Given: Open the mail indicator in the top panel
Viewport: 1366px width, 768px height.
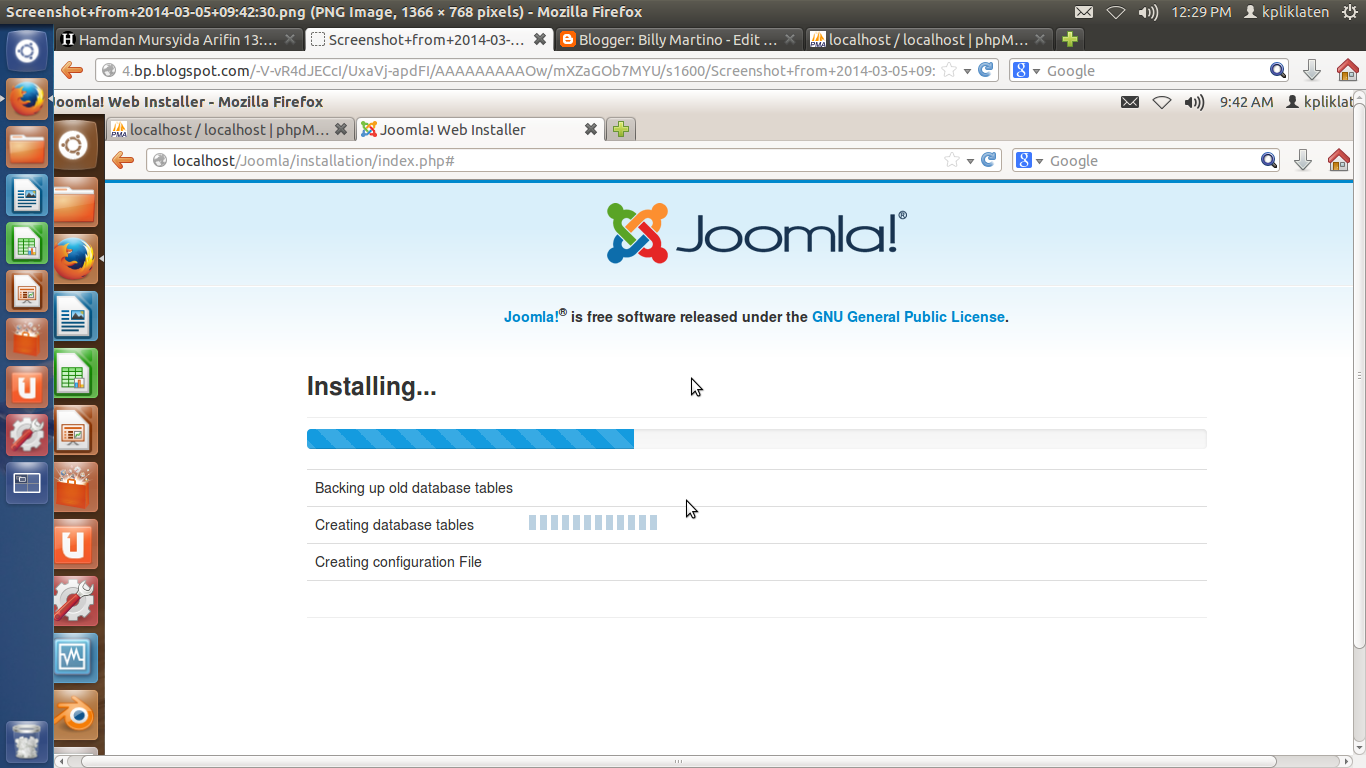Looking at the screenshot, I should (1084, 12).
